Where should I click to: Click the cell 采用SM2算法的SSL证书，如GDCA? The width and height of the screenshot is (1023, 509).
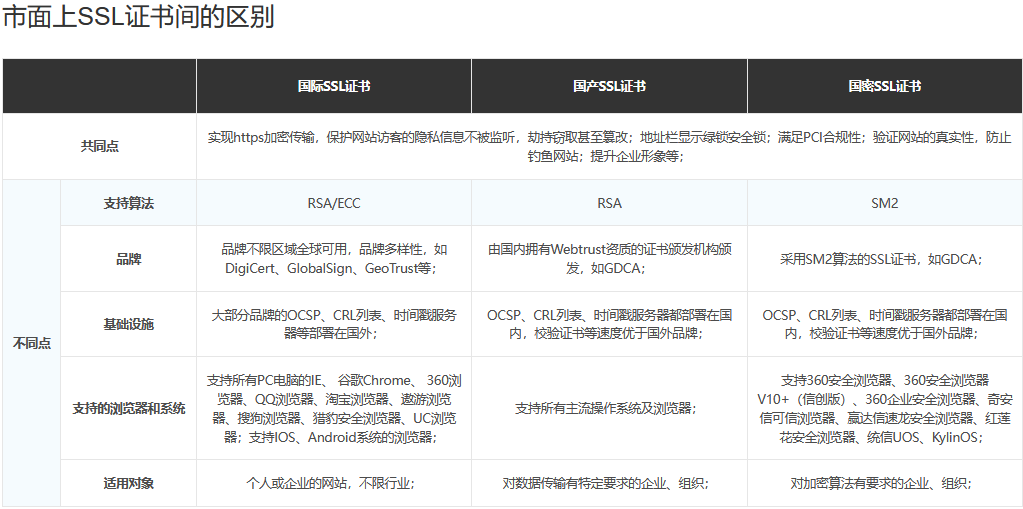tap(885, 259)
